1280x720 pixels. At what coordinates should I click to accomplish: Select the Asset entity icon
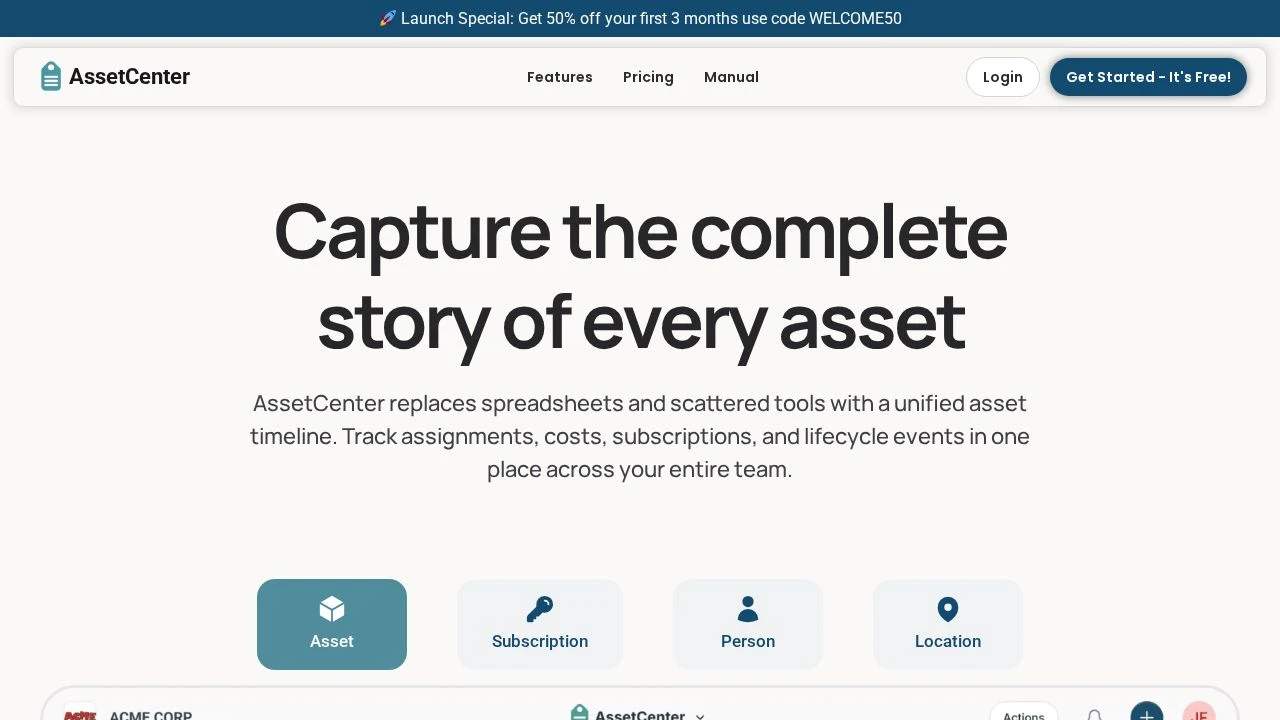click(x=331, y=610)
